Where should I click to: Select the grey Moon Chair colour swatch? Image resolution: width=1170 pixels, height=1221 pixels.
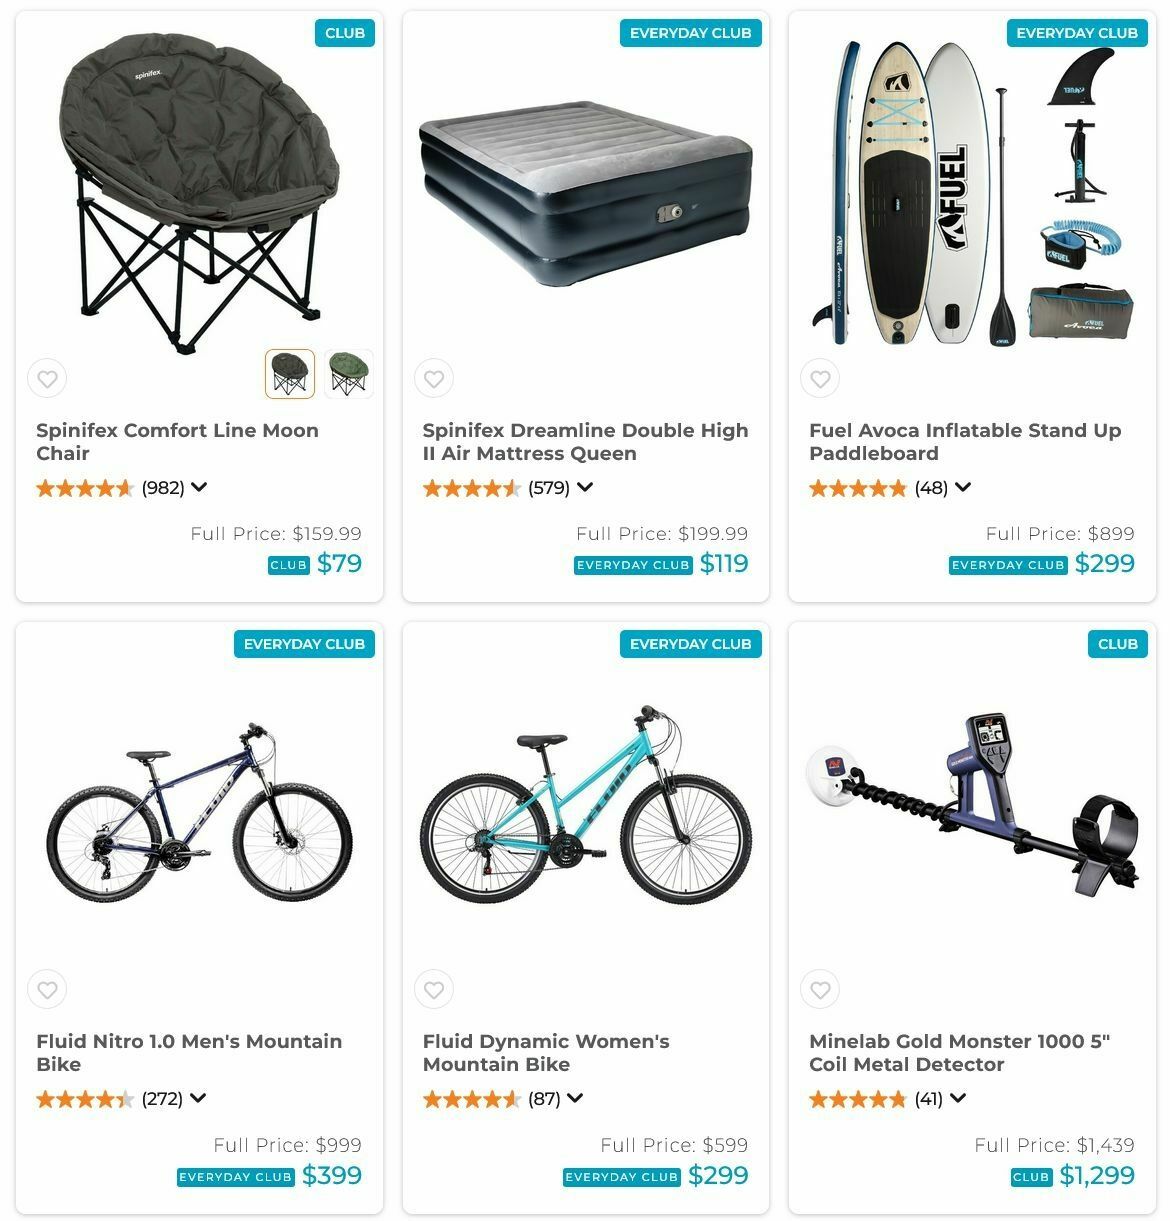click(290, 374)
